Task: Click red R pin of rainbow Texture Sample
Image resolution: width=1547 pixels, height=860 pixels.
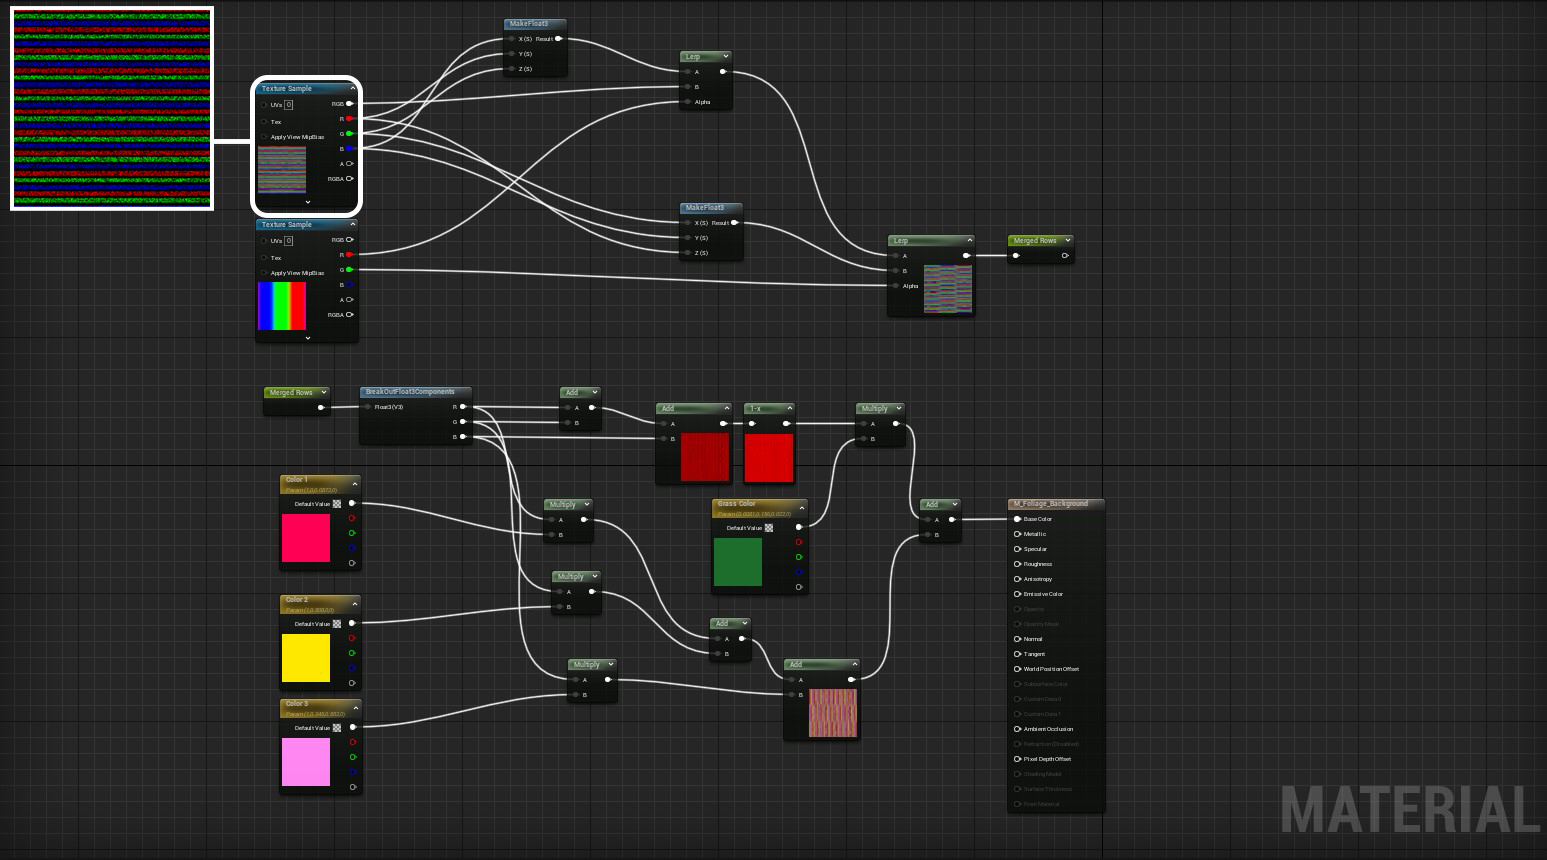Action: (349, 255)
